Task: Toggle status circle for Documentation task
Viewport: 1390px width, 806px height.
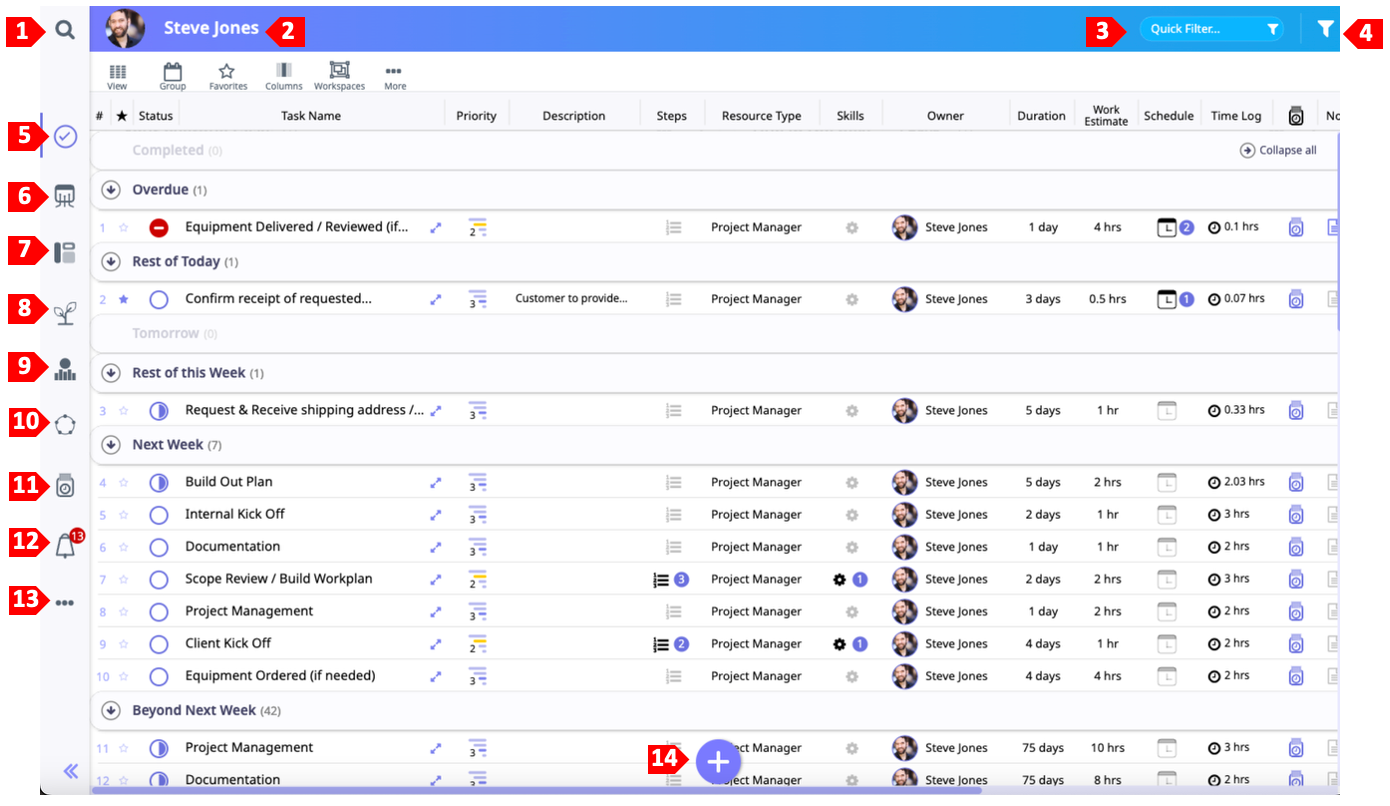Action: point(158,547)
